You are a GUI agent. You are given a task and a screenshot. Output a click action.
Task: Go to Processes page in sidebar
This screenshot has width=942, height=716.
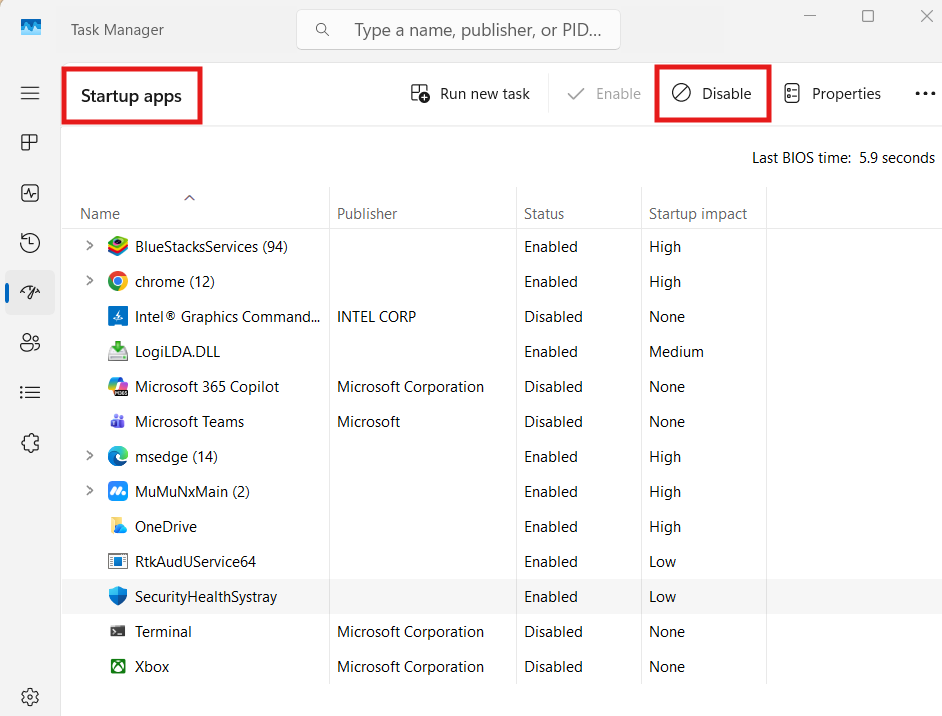(29, 142)
